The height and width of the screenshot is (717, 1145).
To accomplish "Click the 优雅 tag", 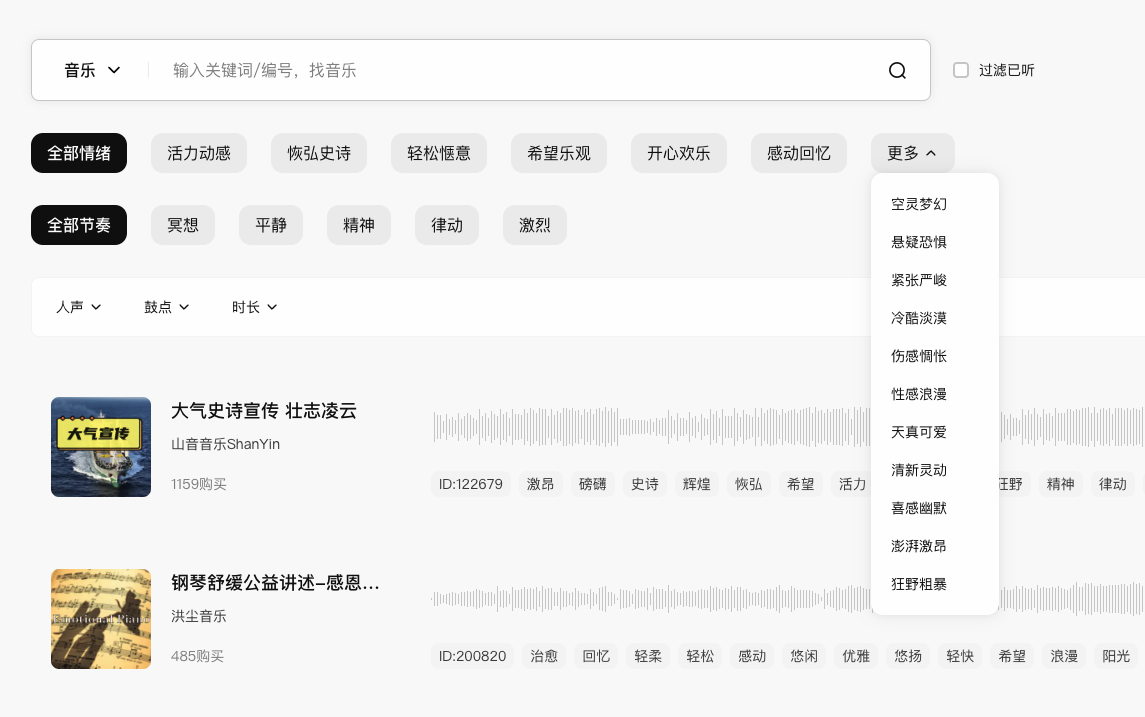I will (856, 656).
